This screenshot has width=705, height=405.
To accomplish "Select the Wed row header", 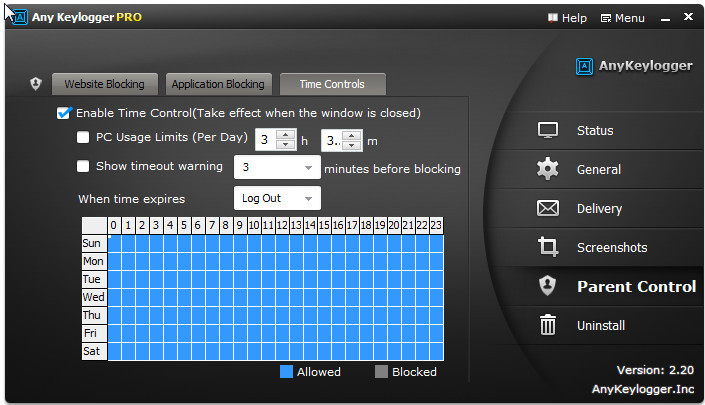I will (x=94, y=297).
